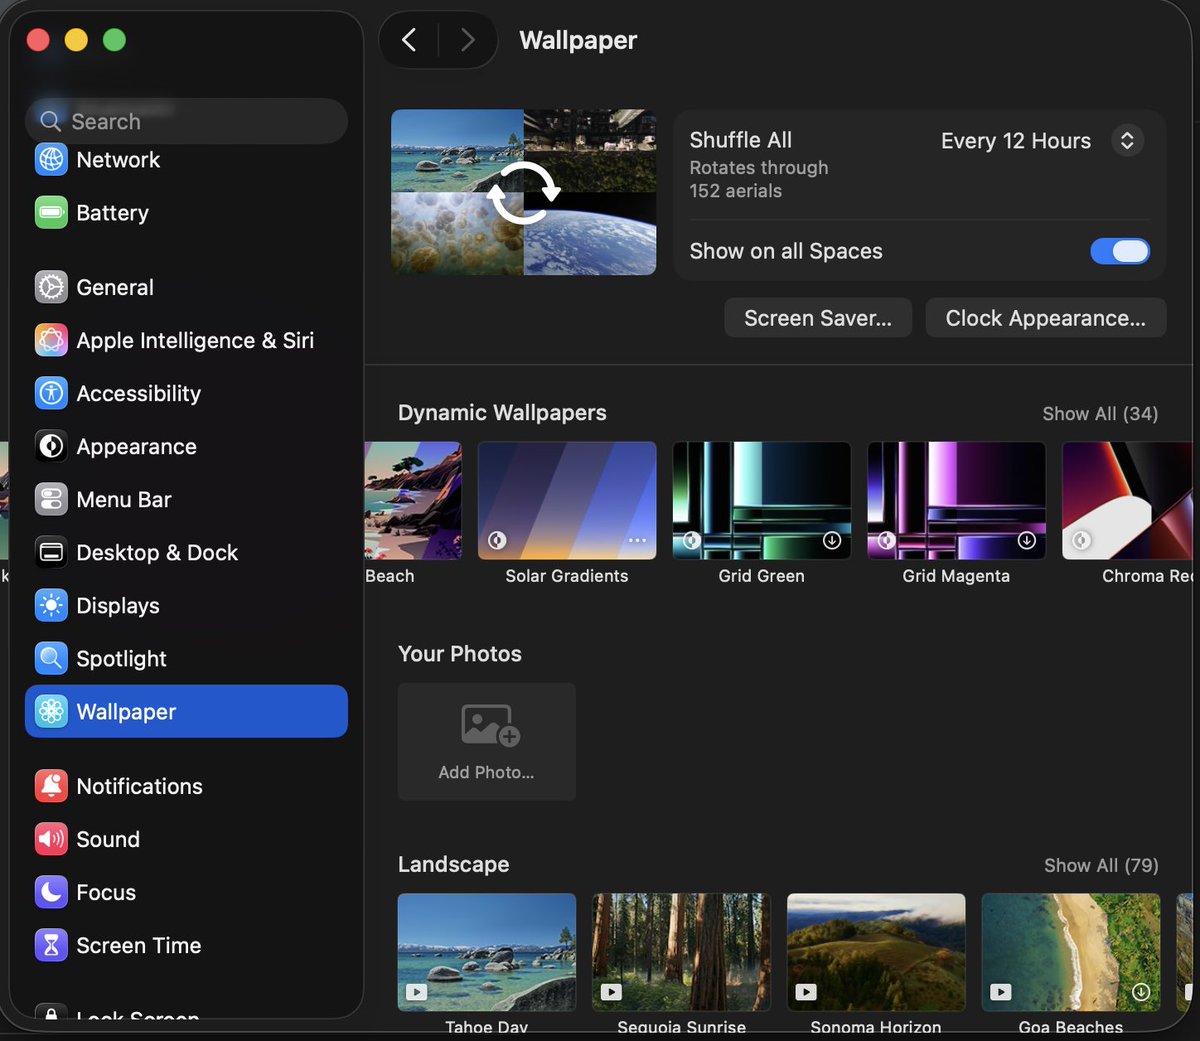Screen dimensions: 1200x1041
Task: Click the Focus moon icon
Action: (x=51, y=892)
